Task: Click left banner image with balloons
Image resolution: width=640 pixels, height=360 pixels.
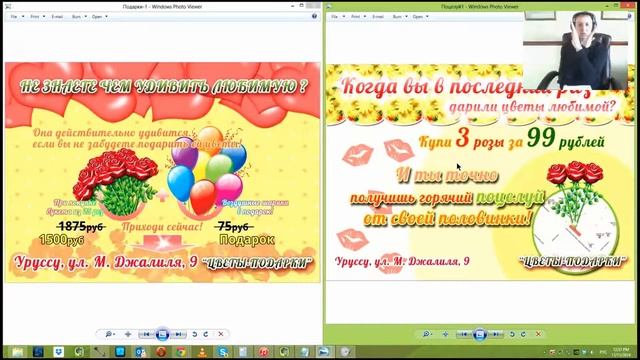Action: [x=162, y=172]
